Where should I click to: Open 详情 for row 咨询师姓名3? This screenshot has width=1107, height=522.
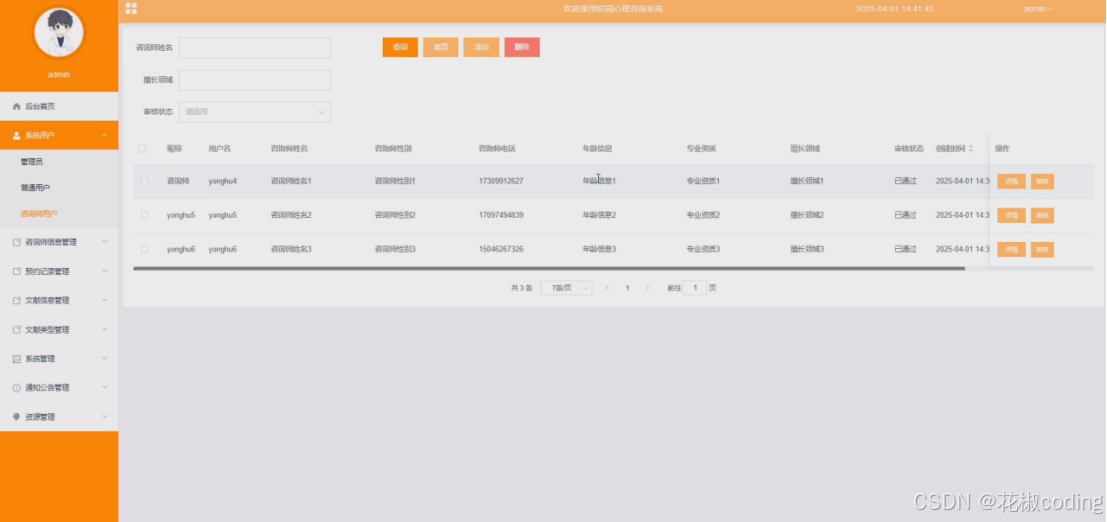pyautogui.click(x=1011, y=249)
